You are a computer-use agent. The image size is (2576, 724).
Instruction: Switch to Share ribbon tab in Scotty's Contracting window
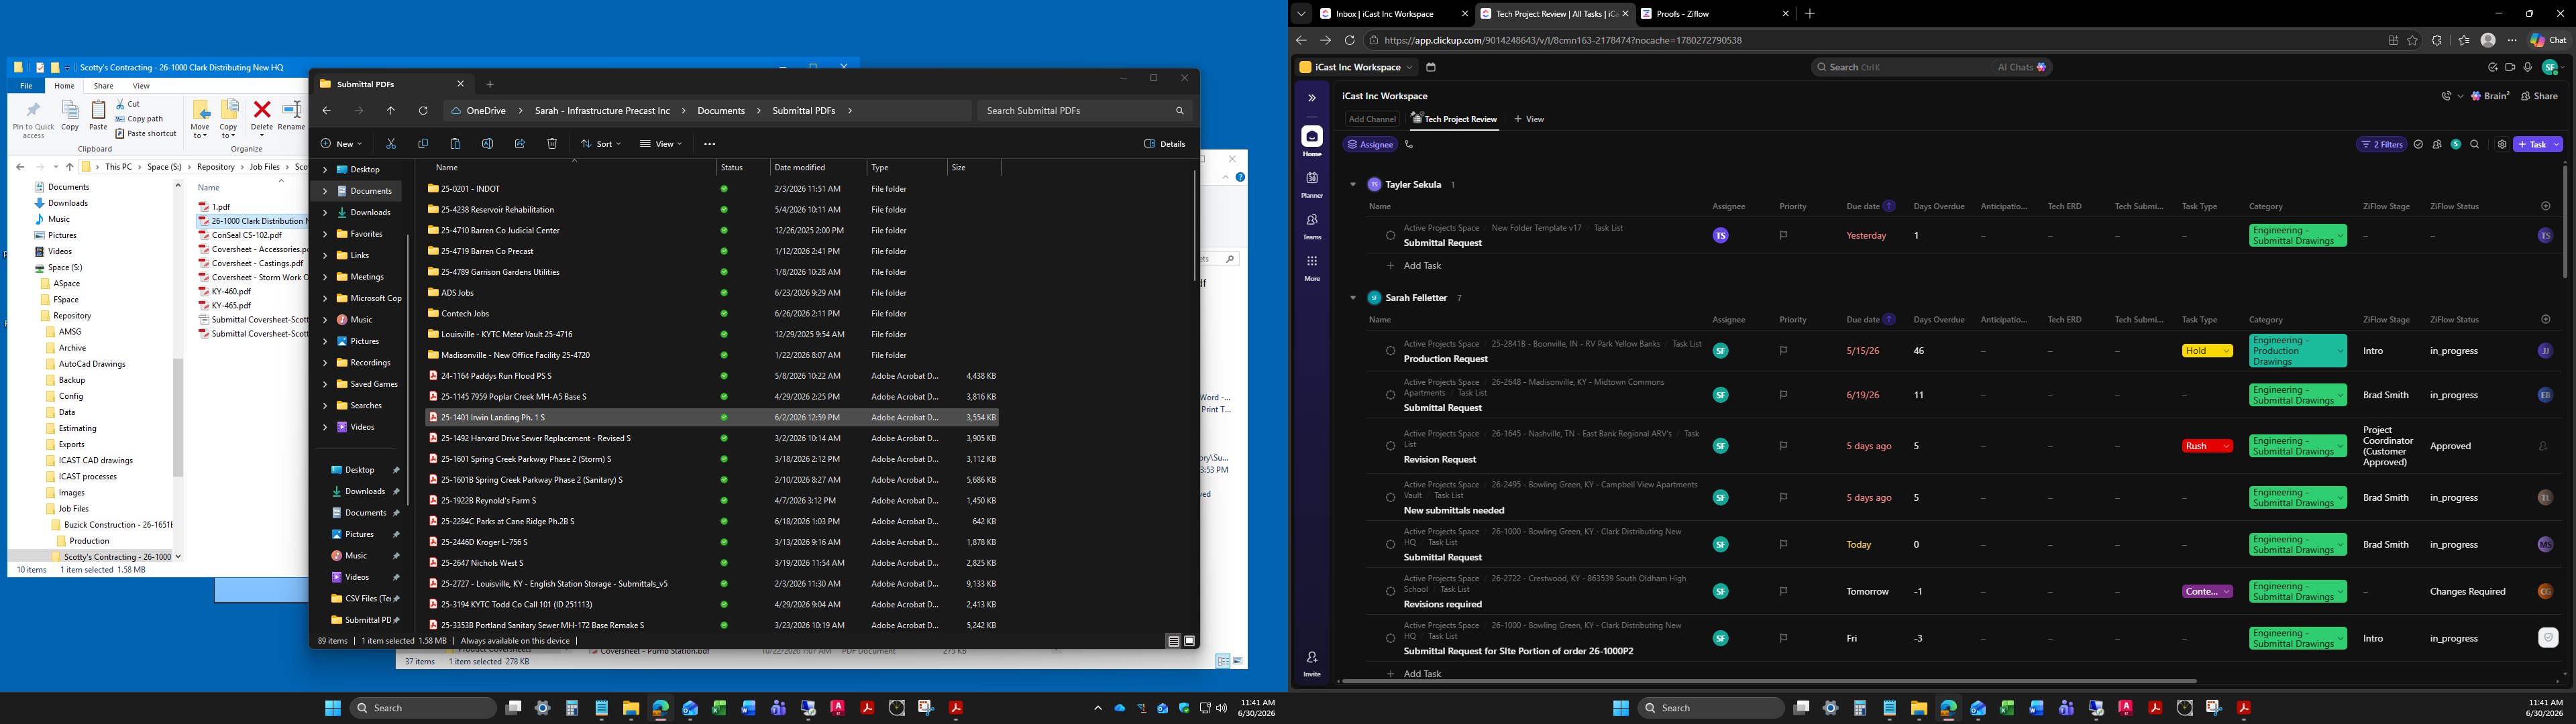[103, 86]
